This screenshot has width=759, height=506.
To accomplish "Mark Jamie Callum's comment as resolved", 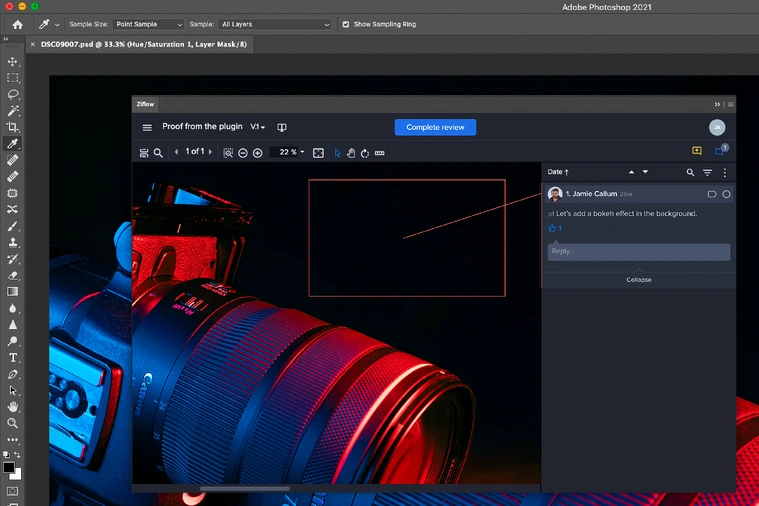I will [x=726, y=194].
